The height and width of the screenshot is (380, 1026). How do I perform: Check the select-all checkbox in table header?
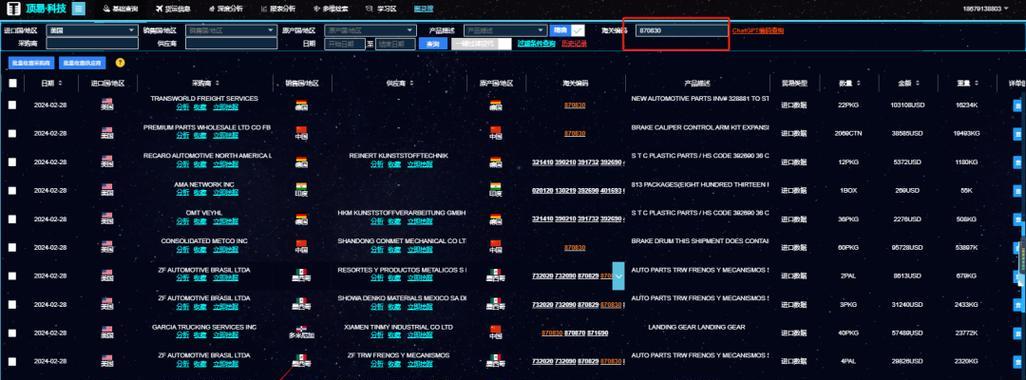coord(12,83)
